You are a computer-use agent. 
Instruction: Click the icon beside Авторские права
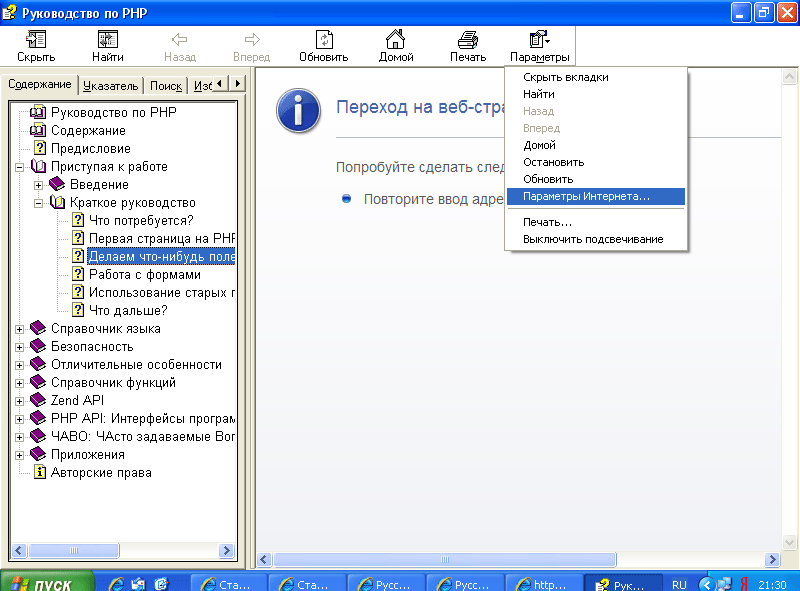click(x=40, y=472)
